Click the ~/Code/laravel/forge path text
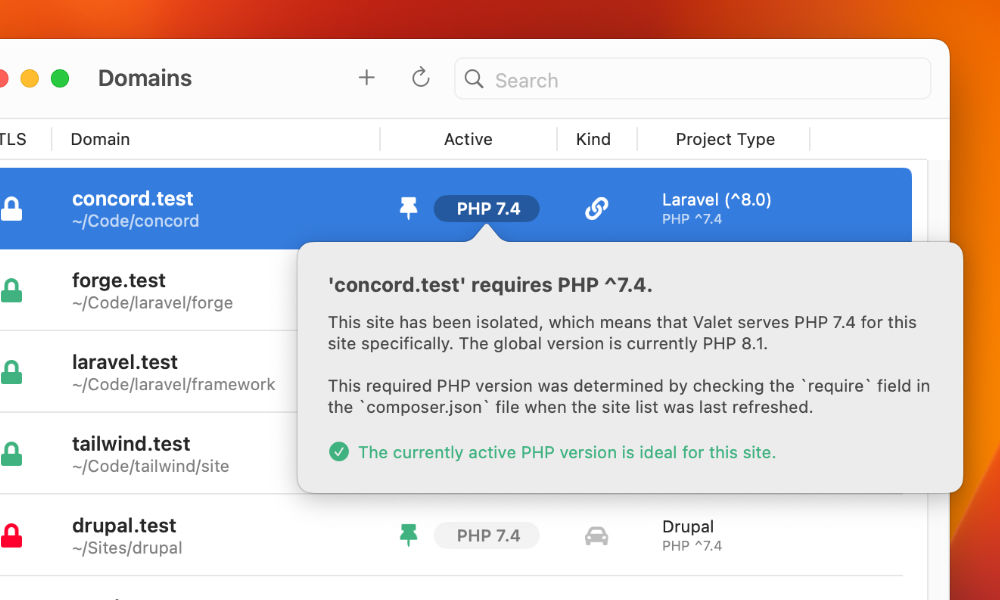 152,302
